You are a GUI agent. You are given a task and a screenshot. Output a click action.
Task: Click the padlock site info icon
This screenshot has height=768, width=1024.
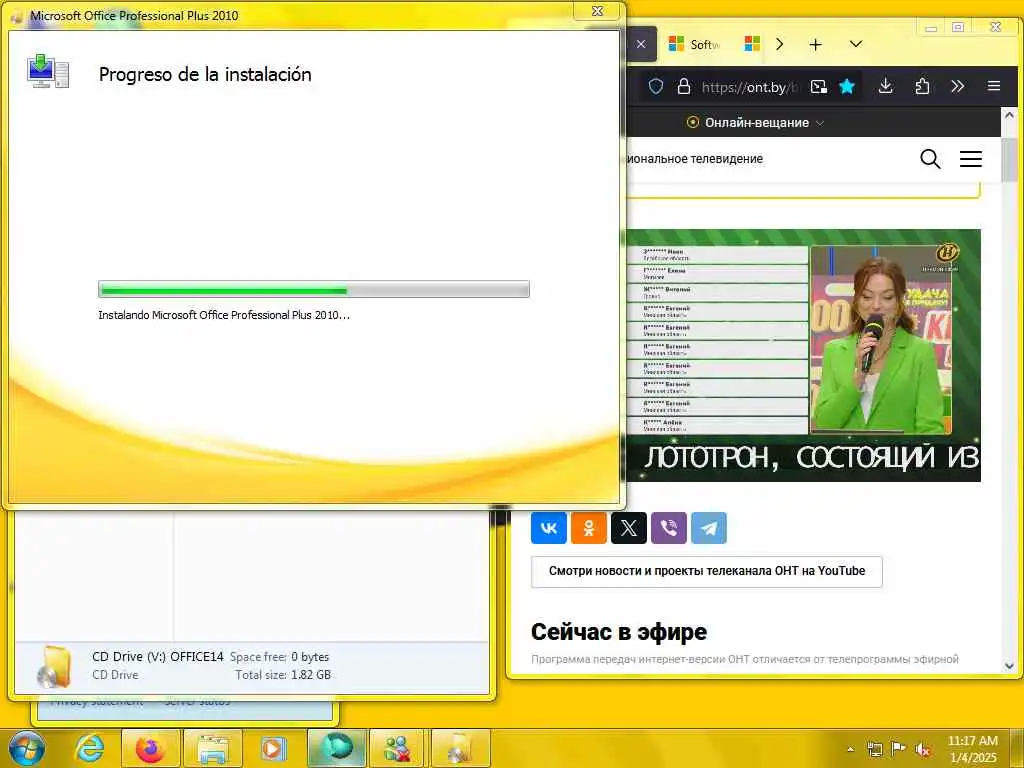click(684, 86)
